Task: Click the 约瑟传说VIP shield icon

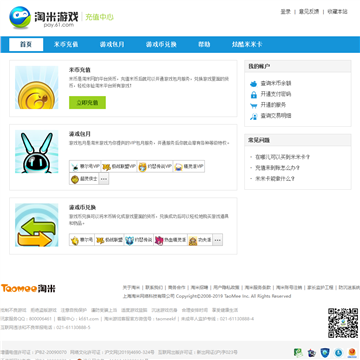Action: tap(142, 167)
